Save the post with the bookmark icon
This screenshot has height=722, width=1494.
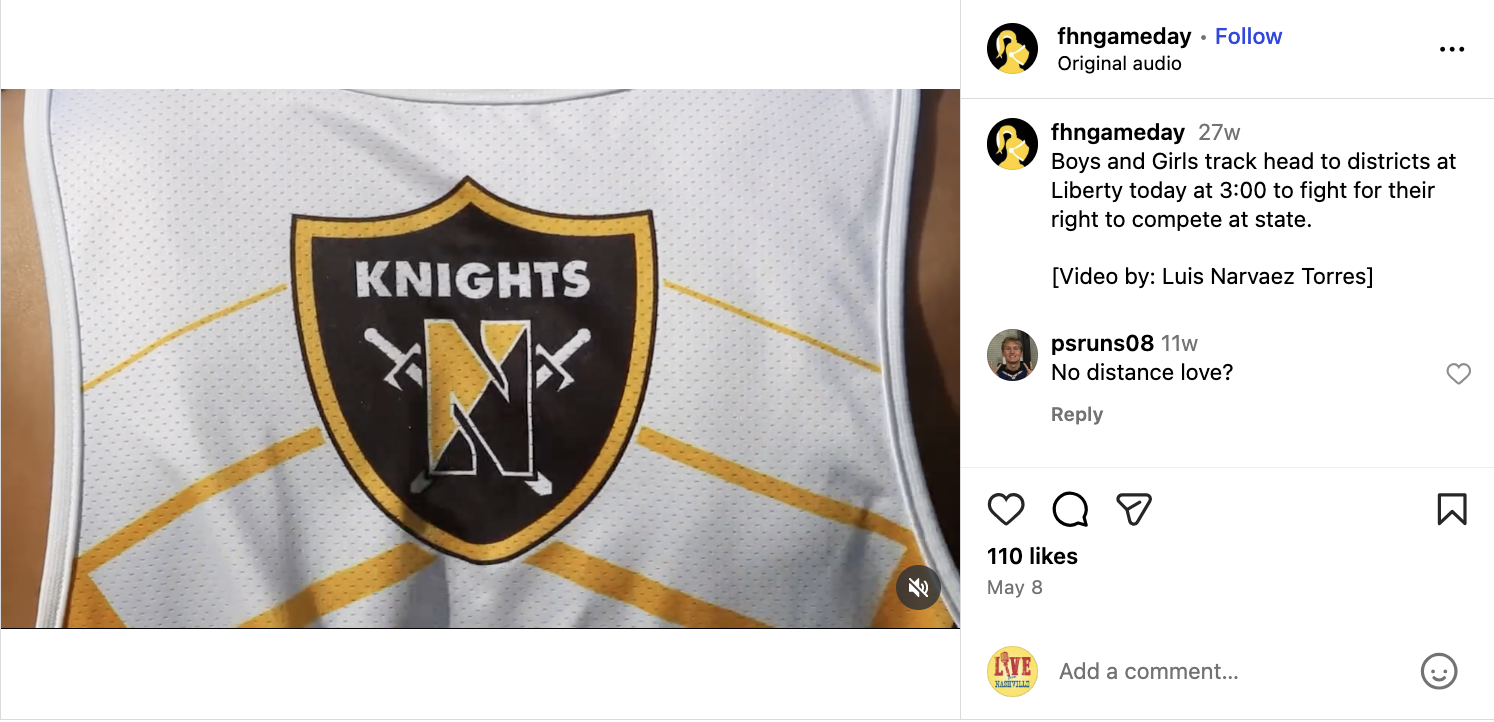tap(1451, 510)
